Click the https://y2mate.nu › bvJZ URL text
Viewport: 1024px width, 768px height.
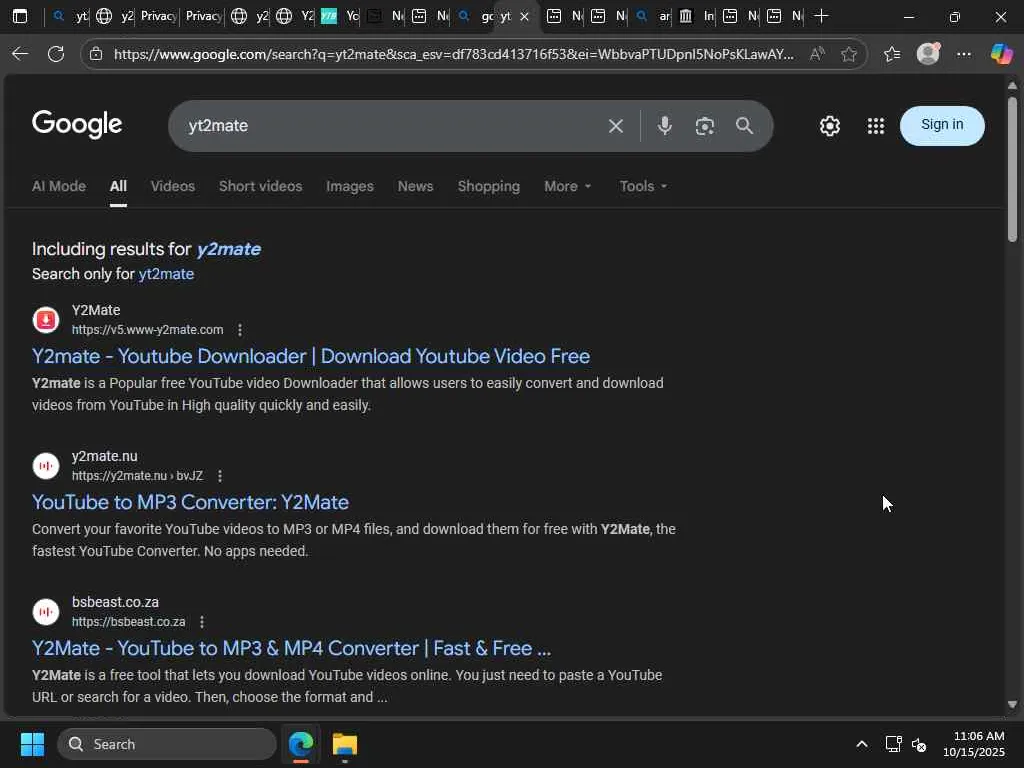[x=137, y=476]
